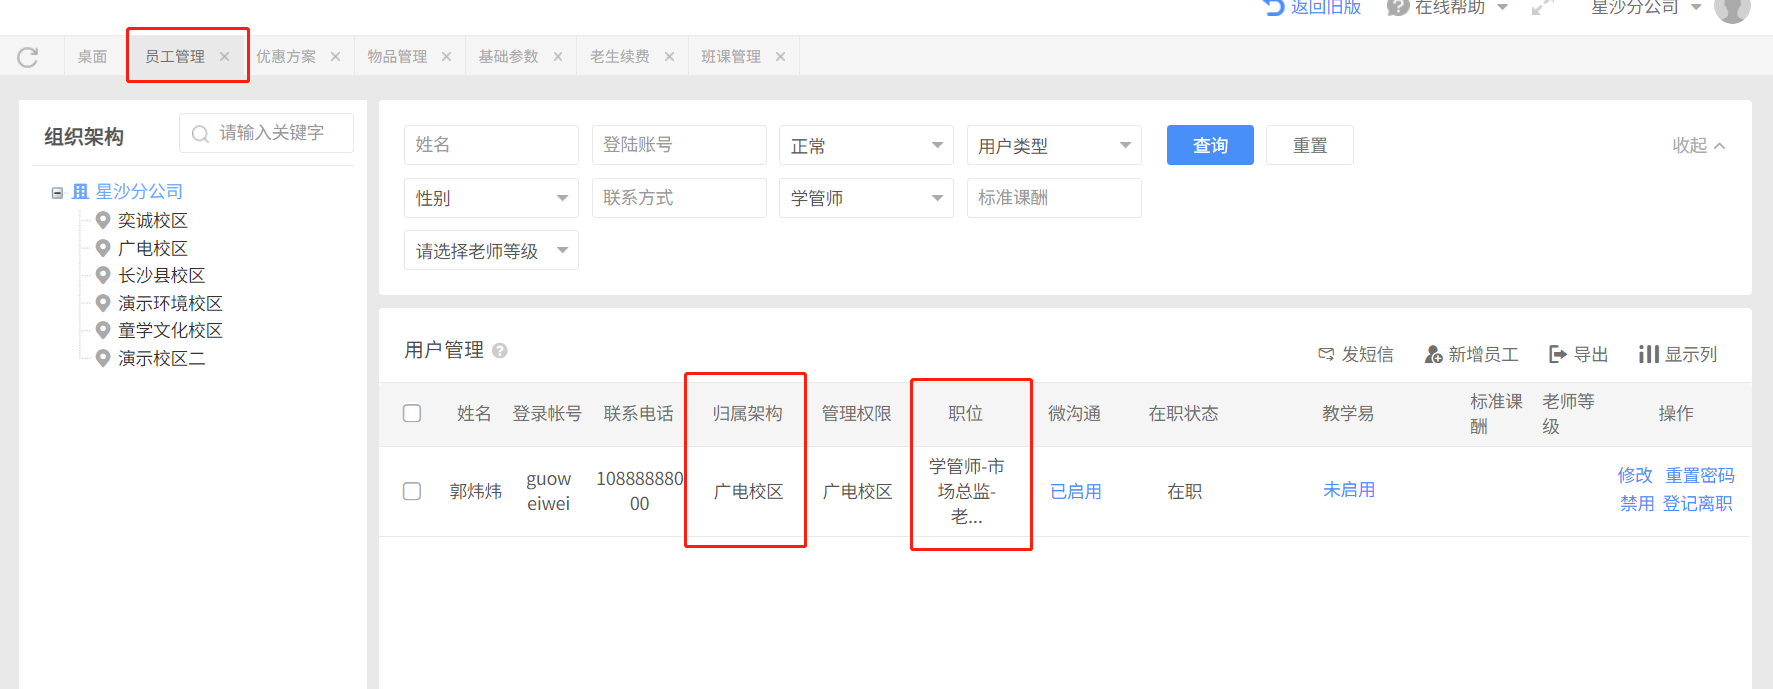The height and width of the screenshot is (689, 1773).
Task: Switch to the 基础参数 tab
Action: click(x=508, y=57)
